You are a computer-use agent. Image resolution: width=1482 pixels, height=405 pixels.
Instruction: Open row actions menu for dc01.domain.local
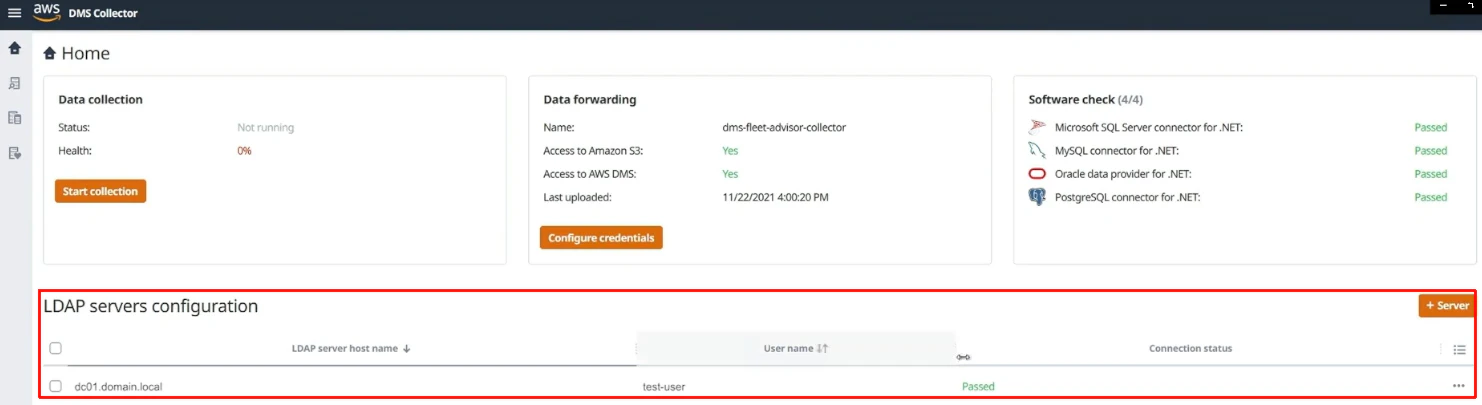(x=1459, y=386)
